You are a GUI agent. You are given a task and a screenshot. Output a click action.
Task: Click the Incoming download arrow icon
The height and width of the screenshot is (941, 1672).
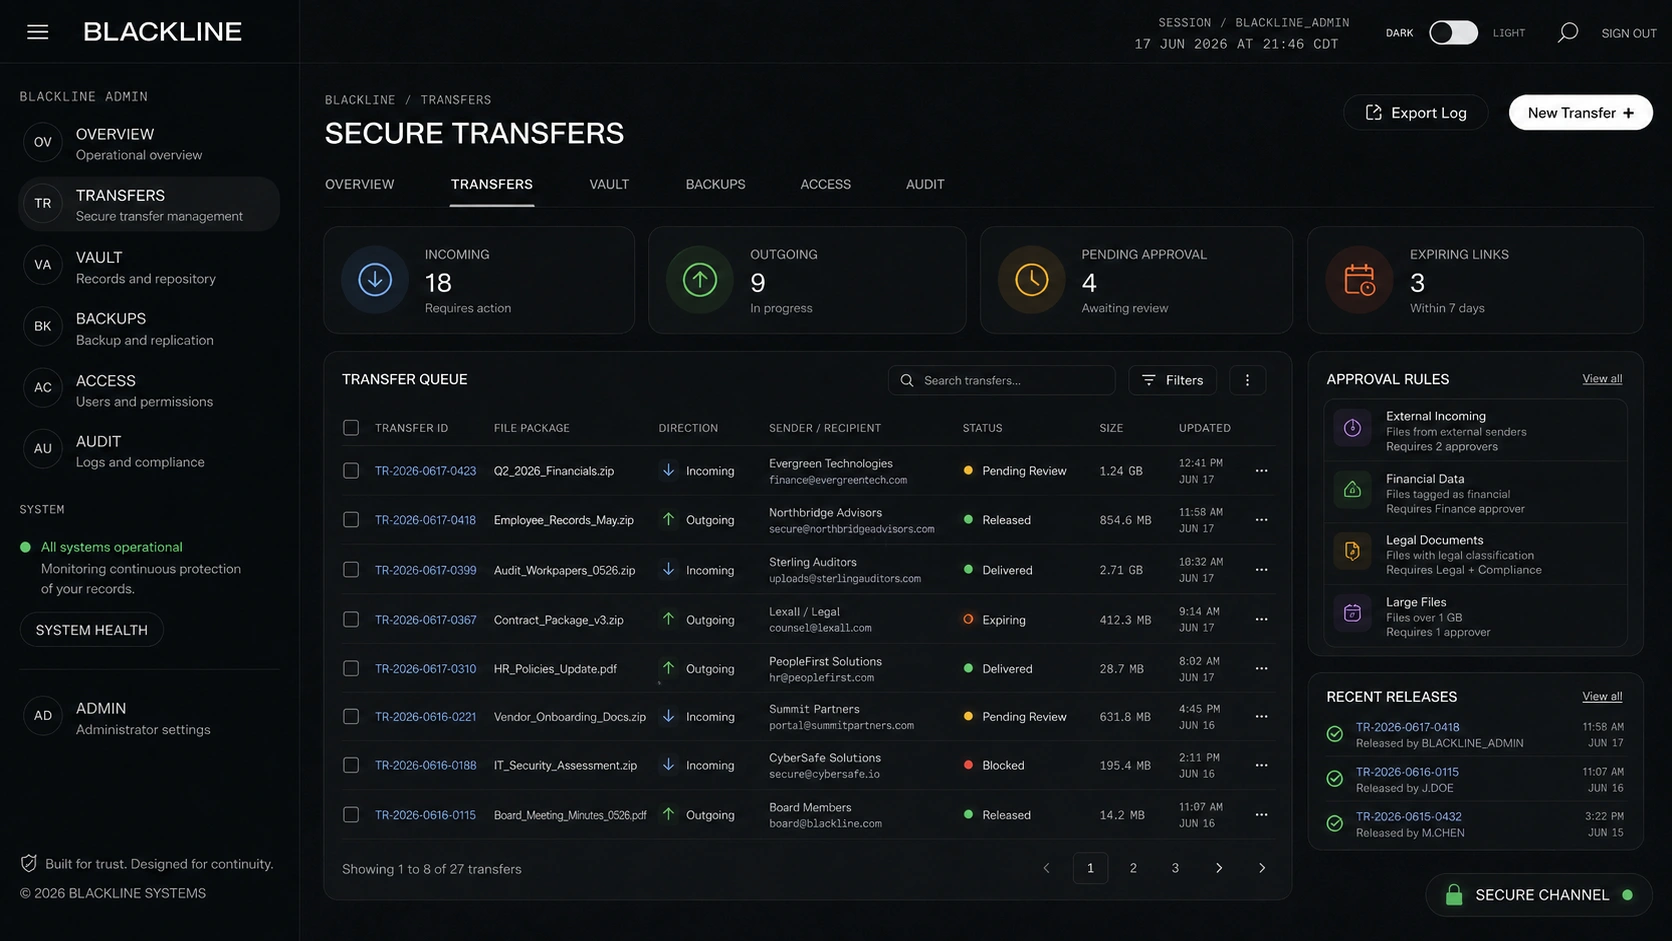point(375,280)
